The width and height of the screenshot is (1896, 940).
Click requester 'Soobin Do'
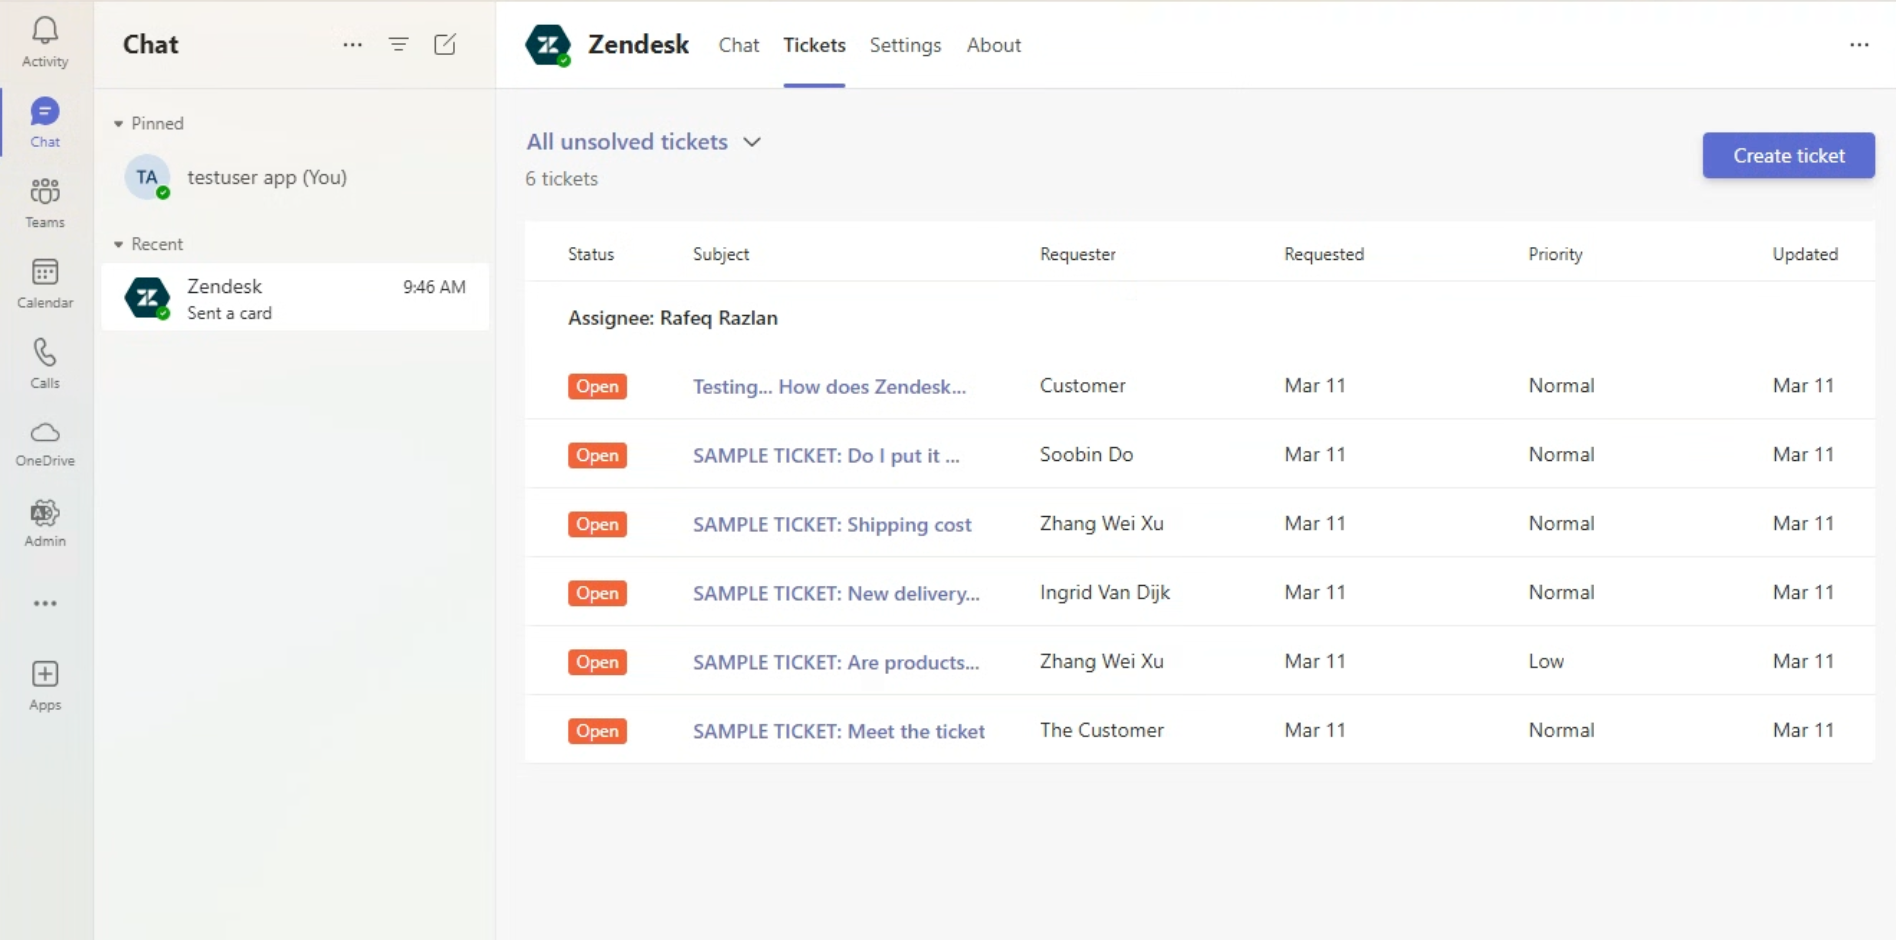tap(1086, 454)
